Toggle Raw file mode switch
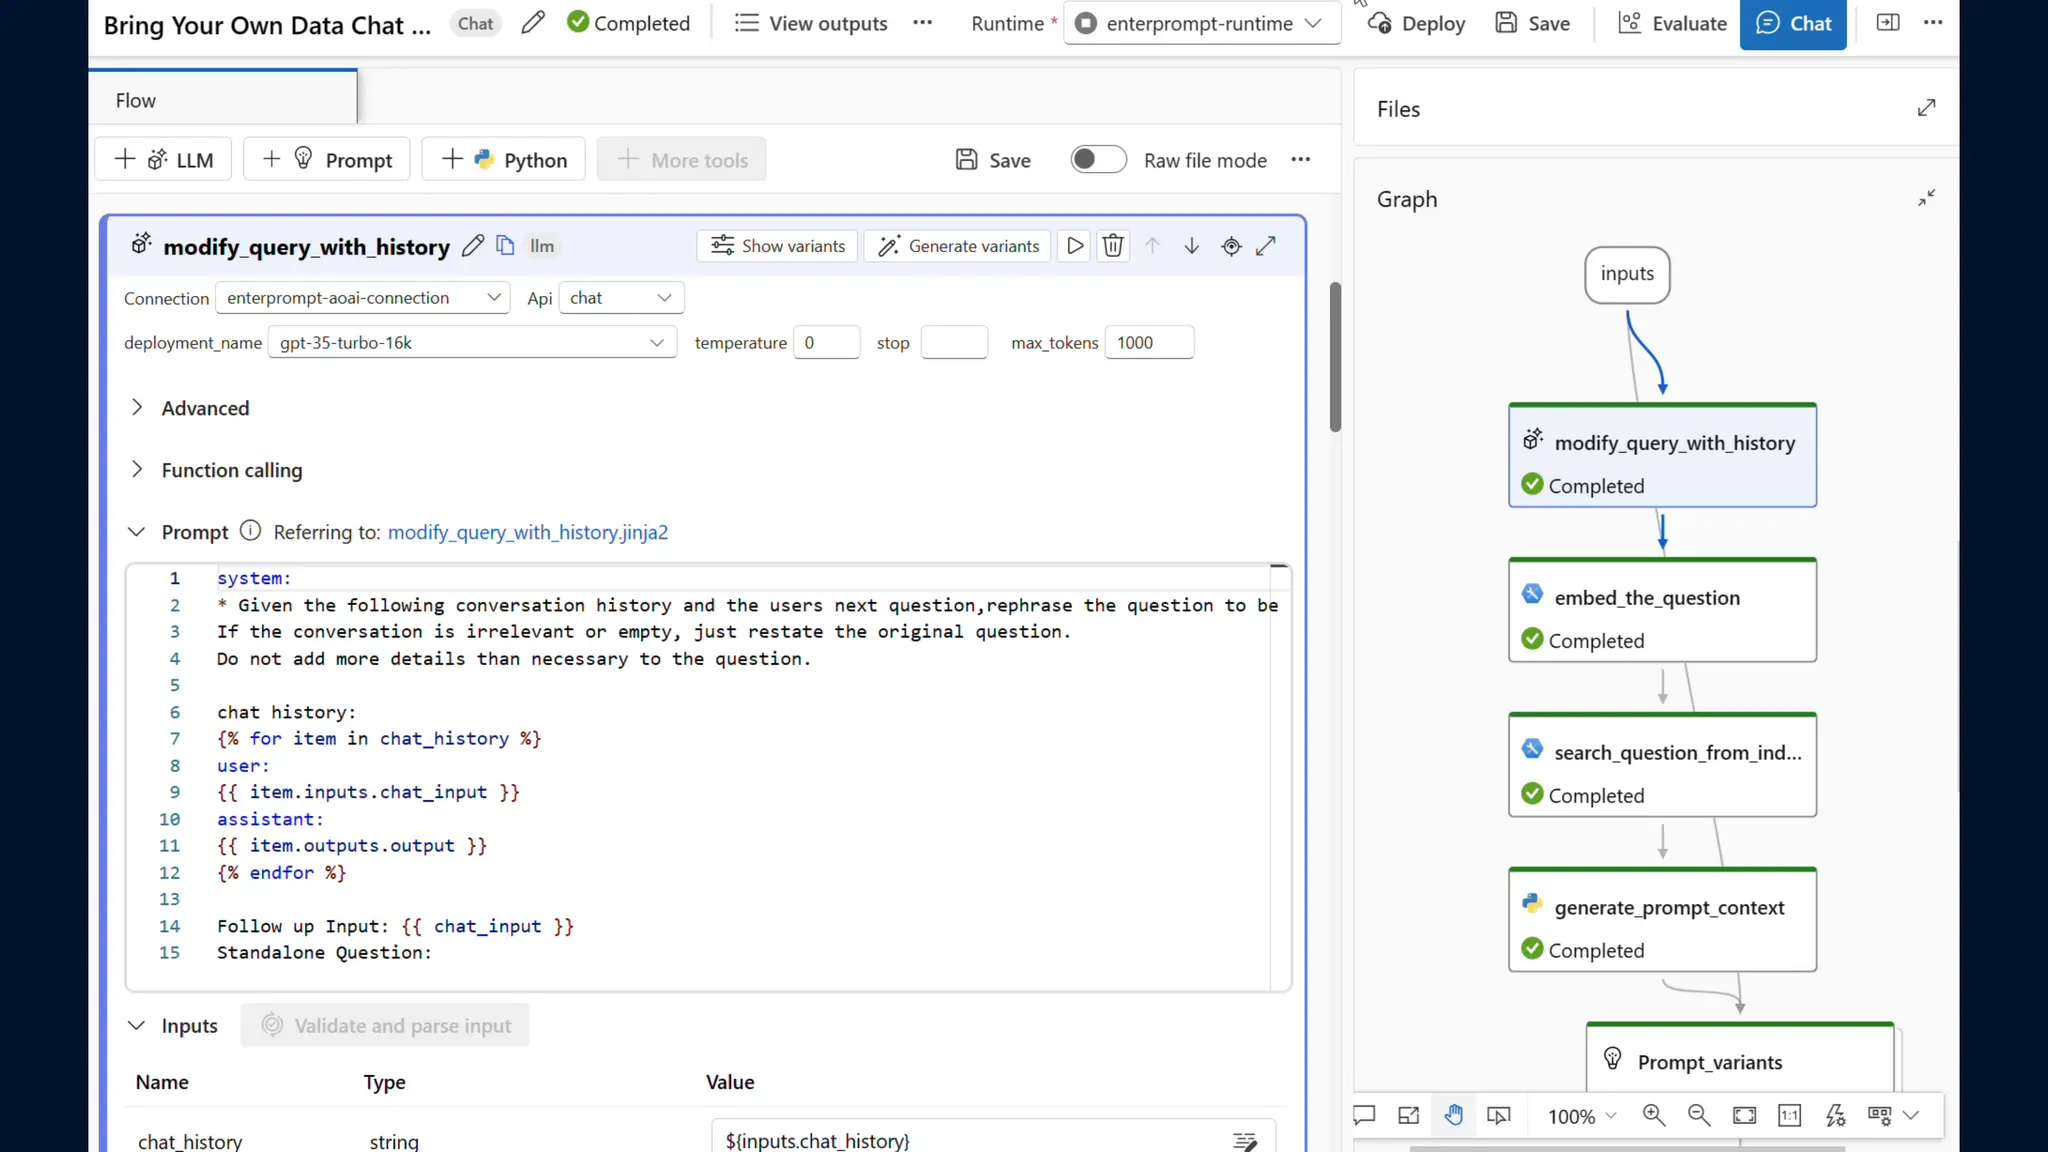This screenshot has width=2048, height=1152. (x=1098, y=160)
